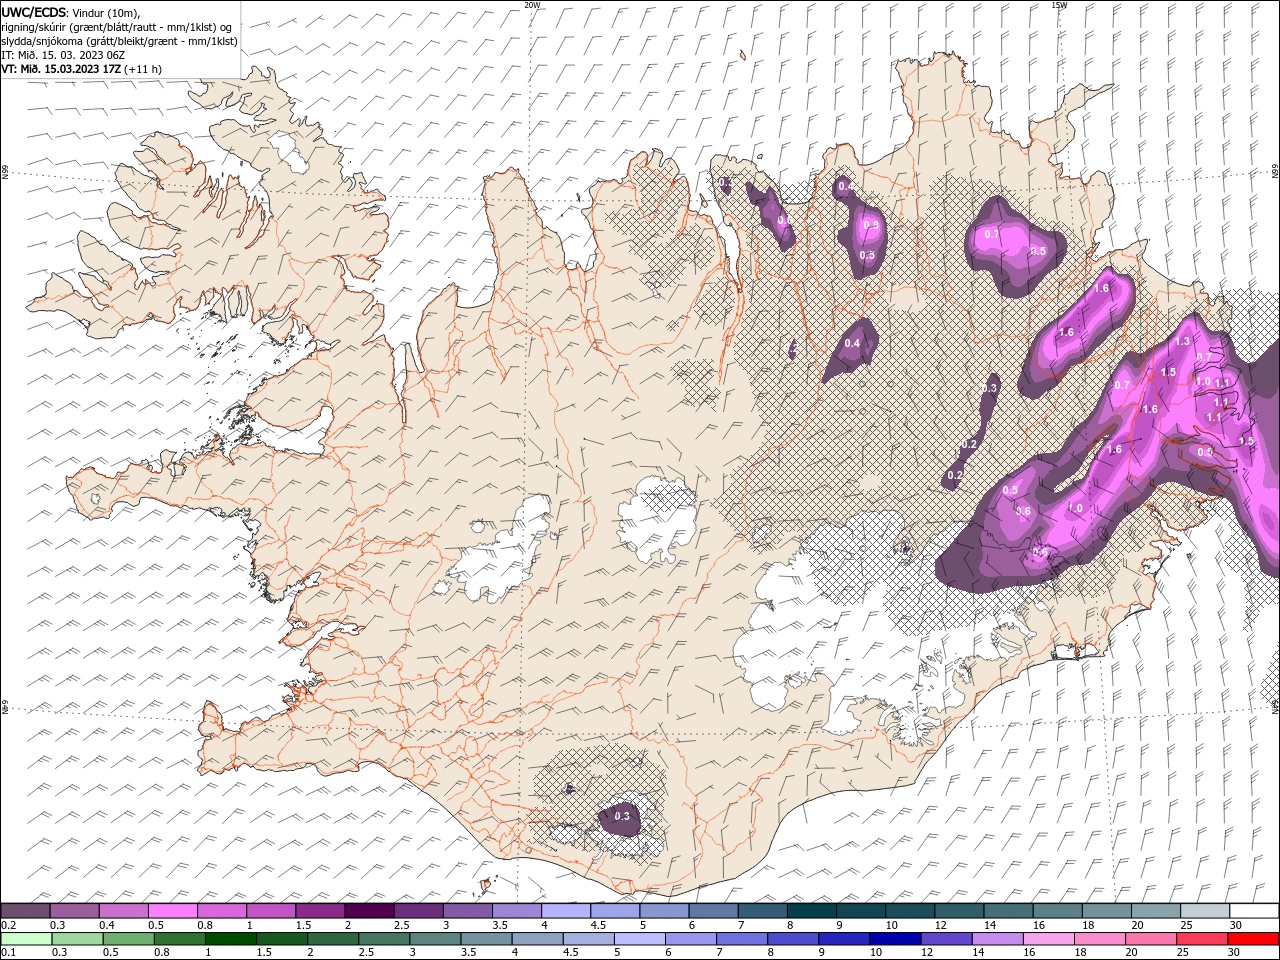
Task: Click the lavender 4–4.5 snow scale swatch
Action: tap(566, 911)
